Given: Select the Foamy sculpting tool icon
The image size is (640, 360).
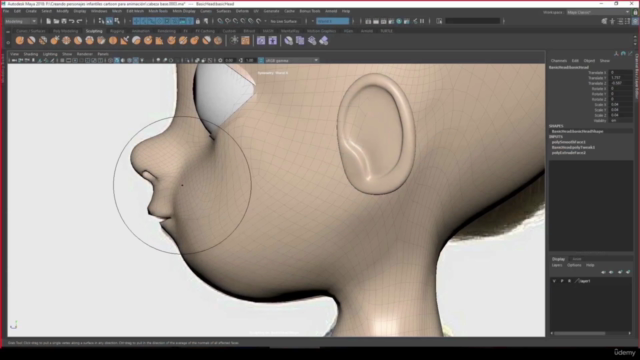Looking at the screenshot, I should click(90, 40).
